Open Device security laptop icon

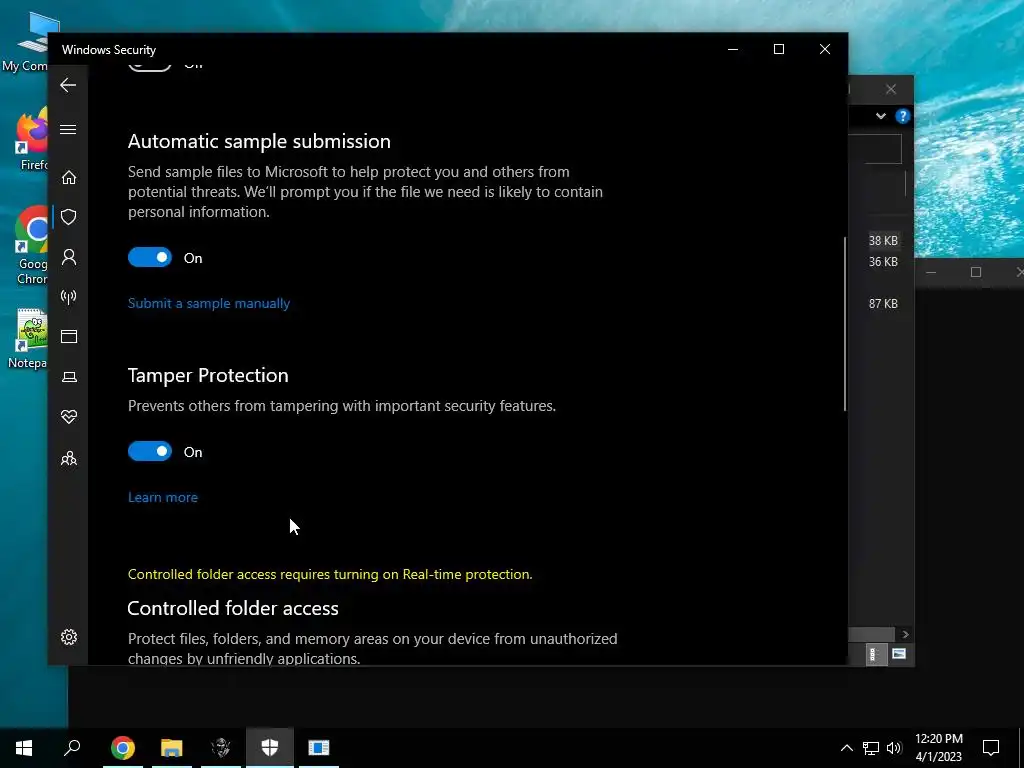[x=69, y=377]
